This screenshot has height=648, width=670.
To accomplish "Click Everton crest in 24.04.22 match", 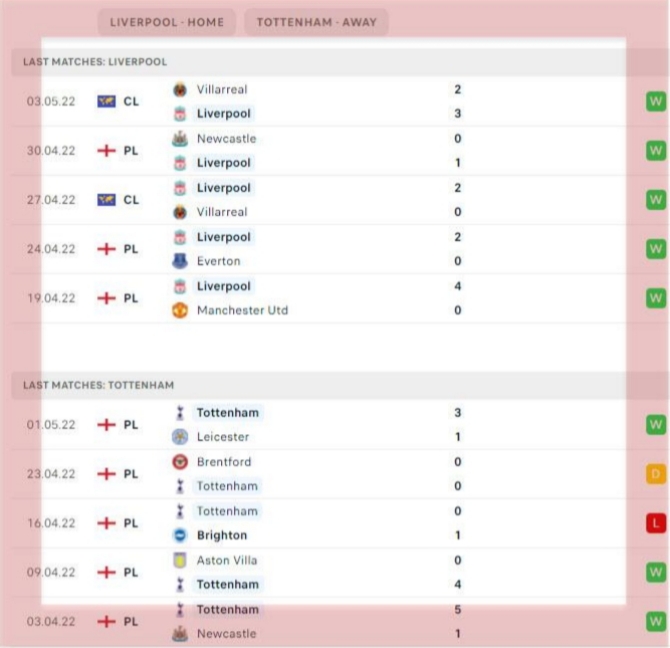I will click(x=180, y=261).
